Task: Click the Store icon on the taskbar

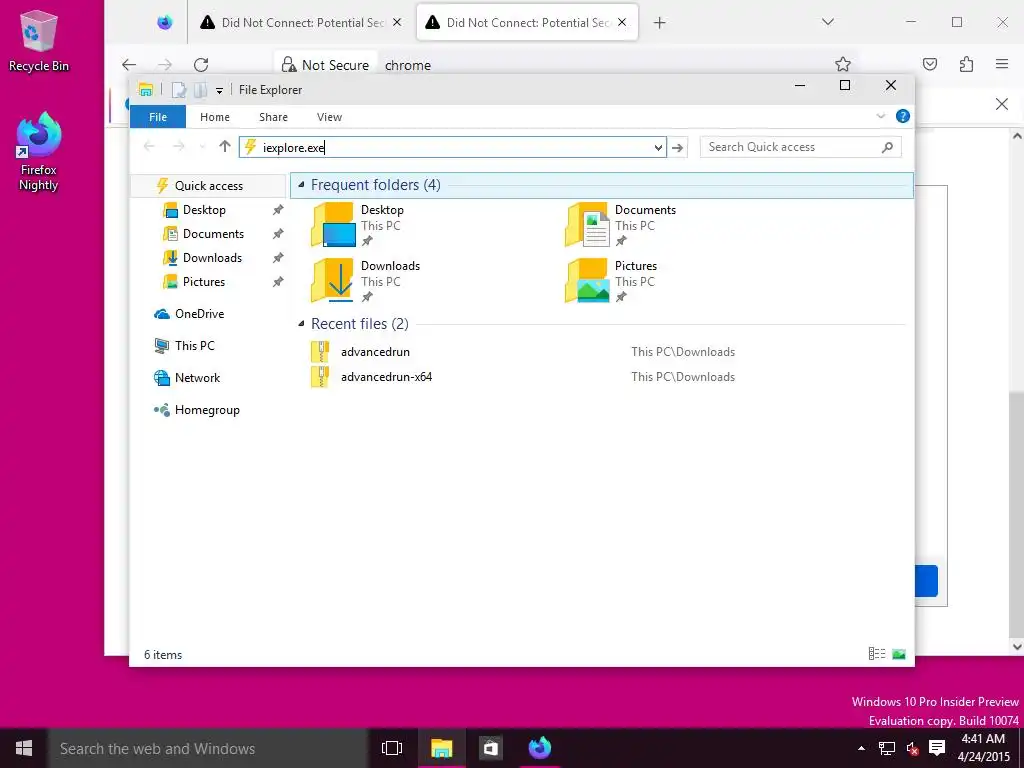Action: [x=490, y=748]
